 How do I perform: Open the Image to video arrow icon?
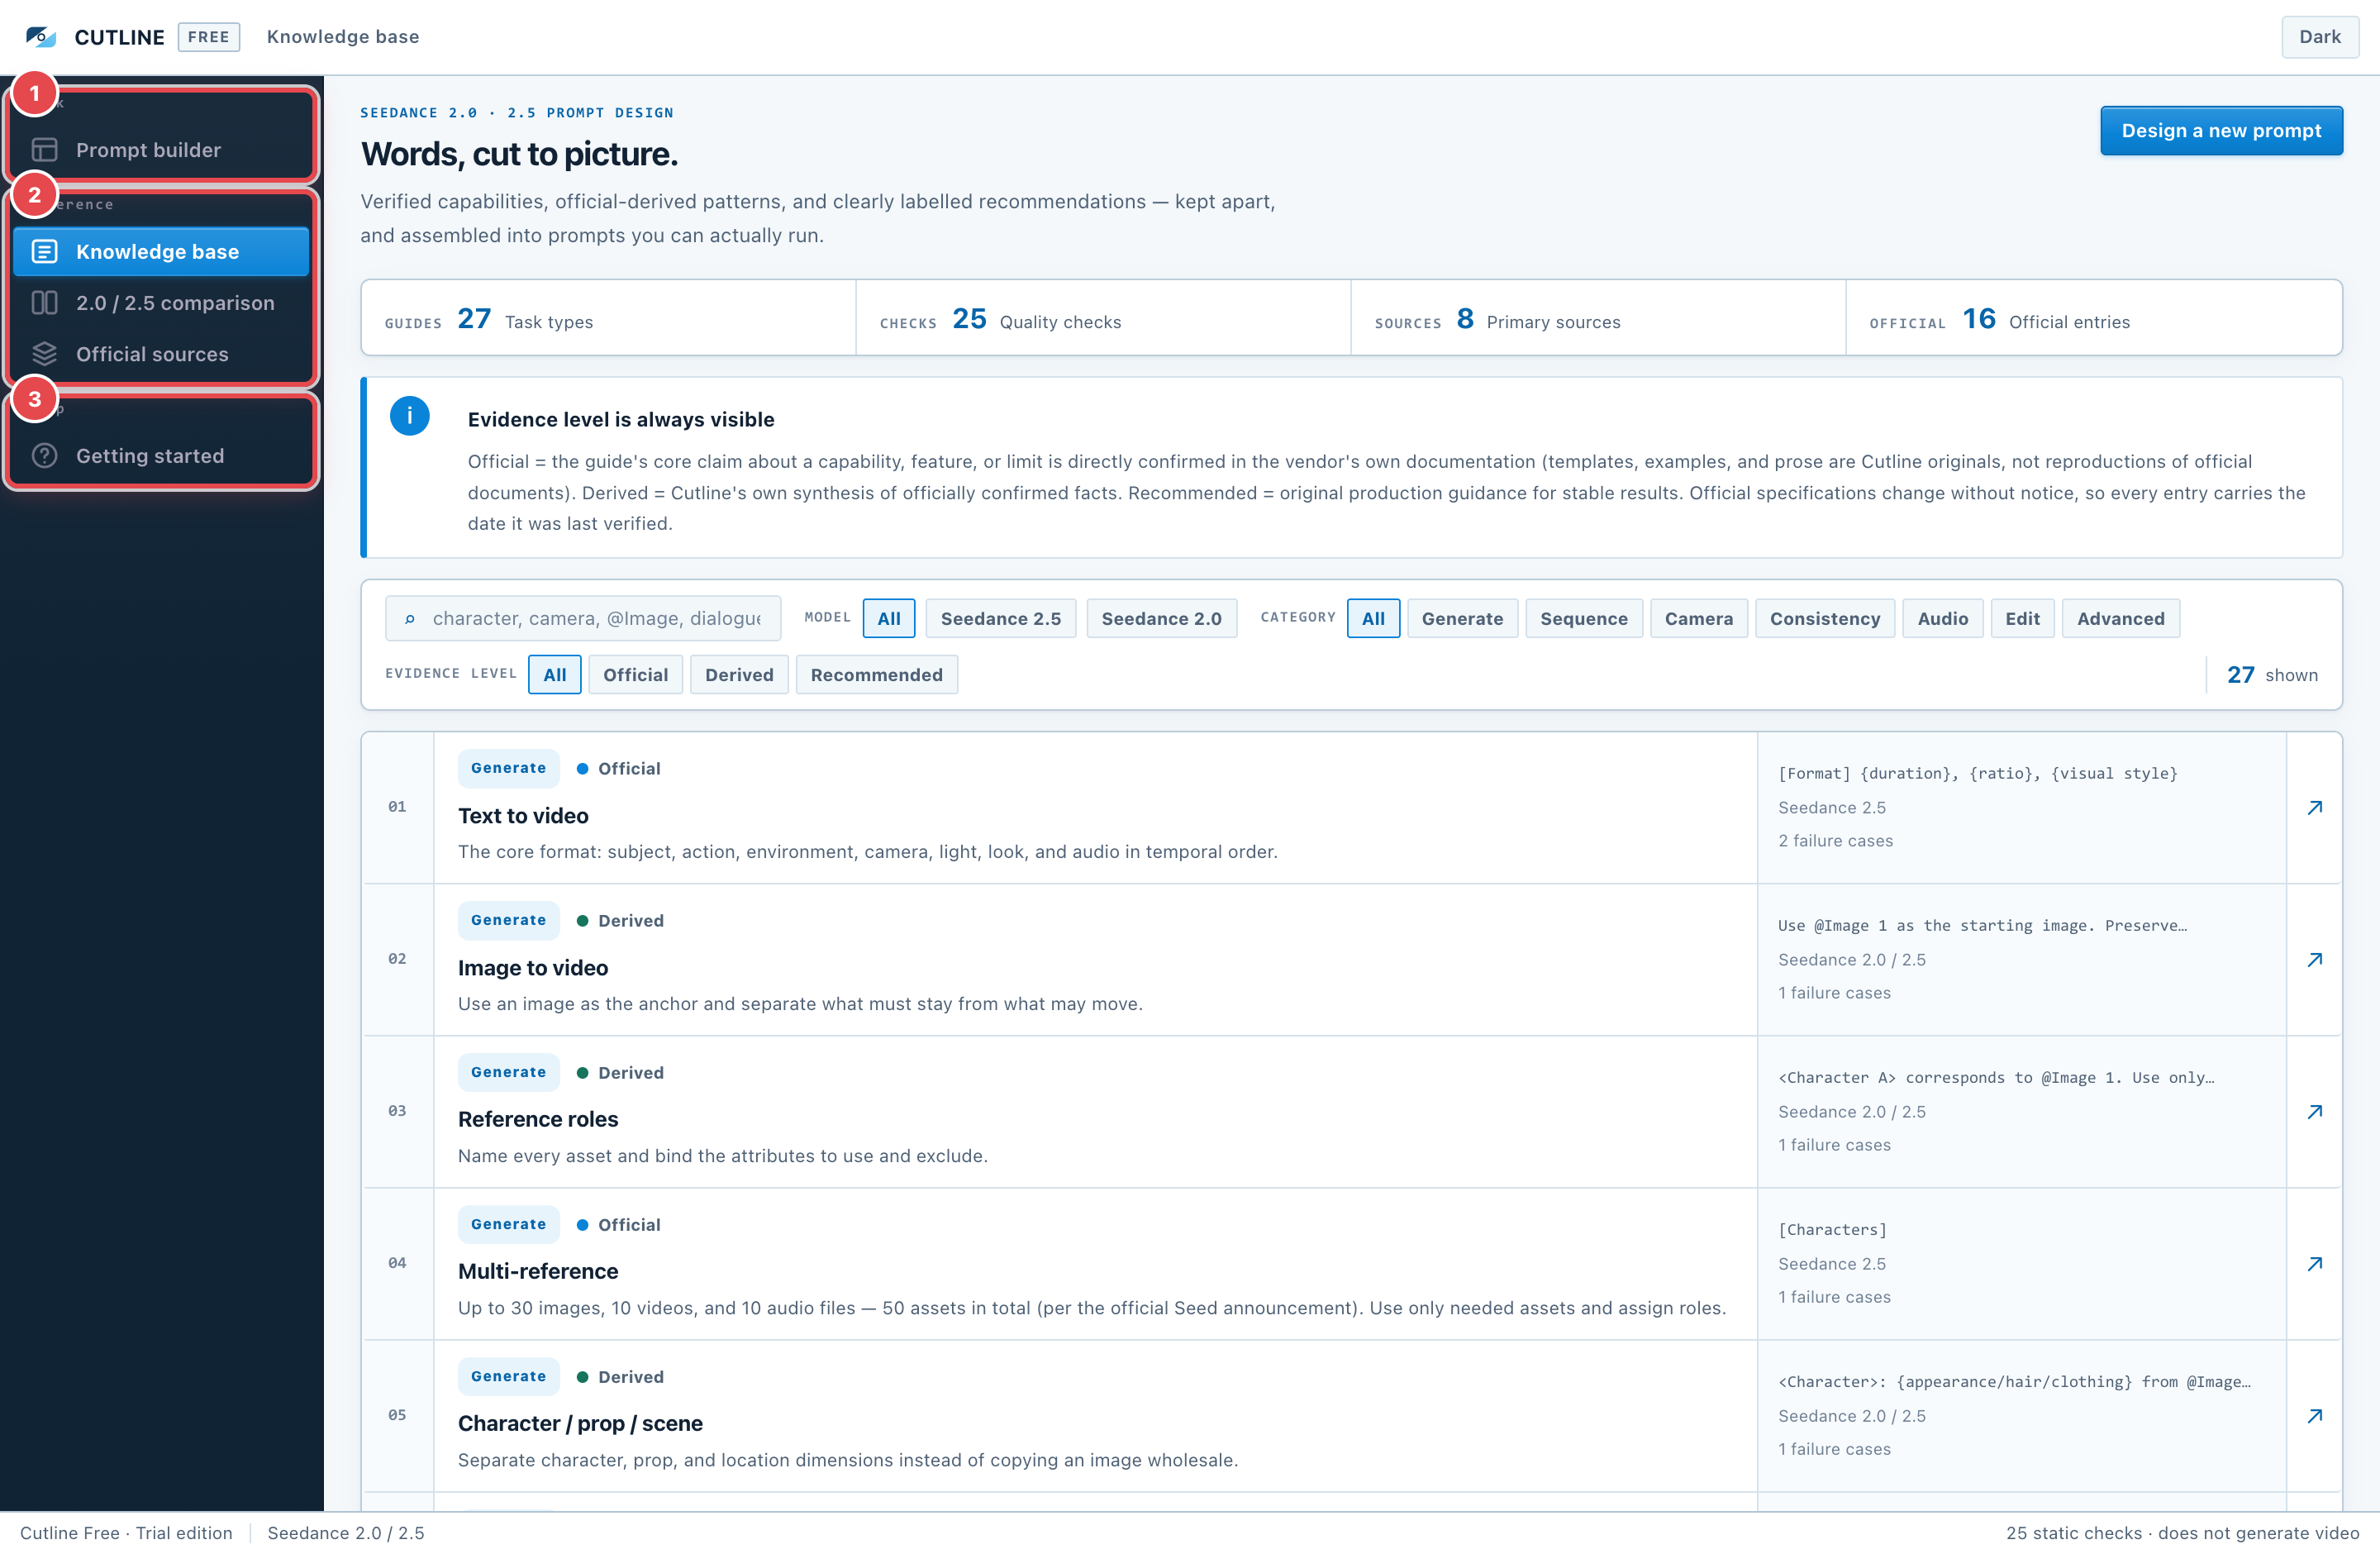click(2314, 960)
